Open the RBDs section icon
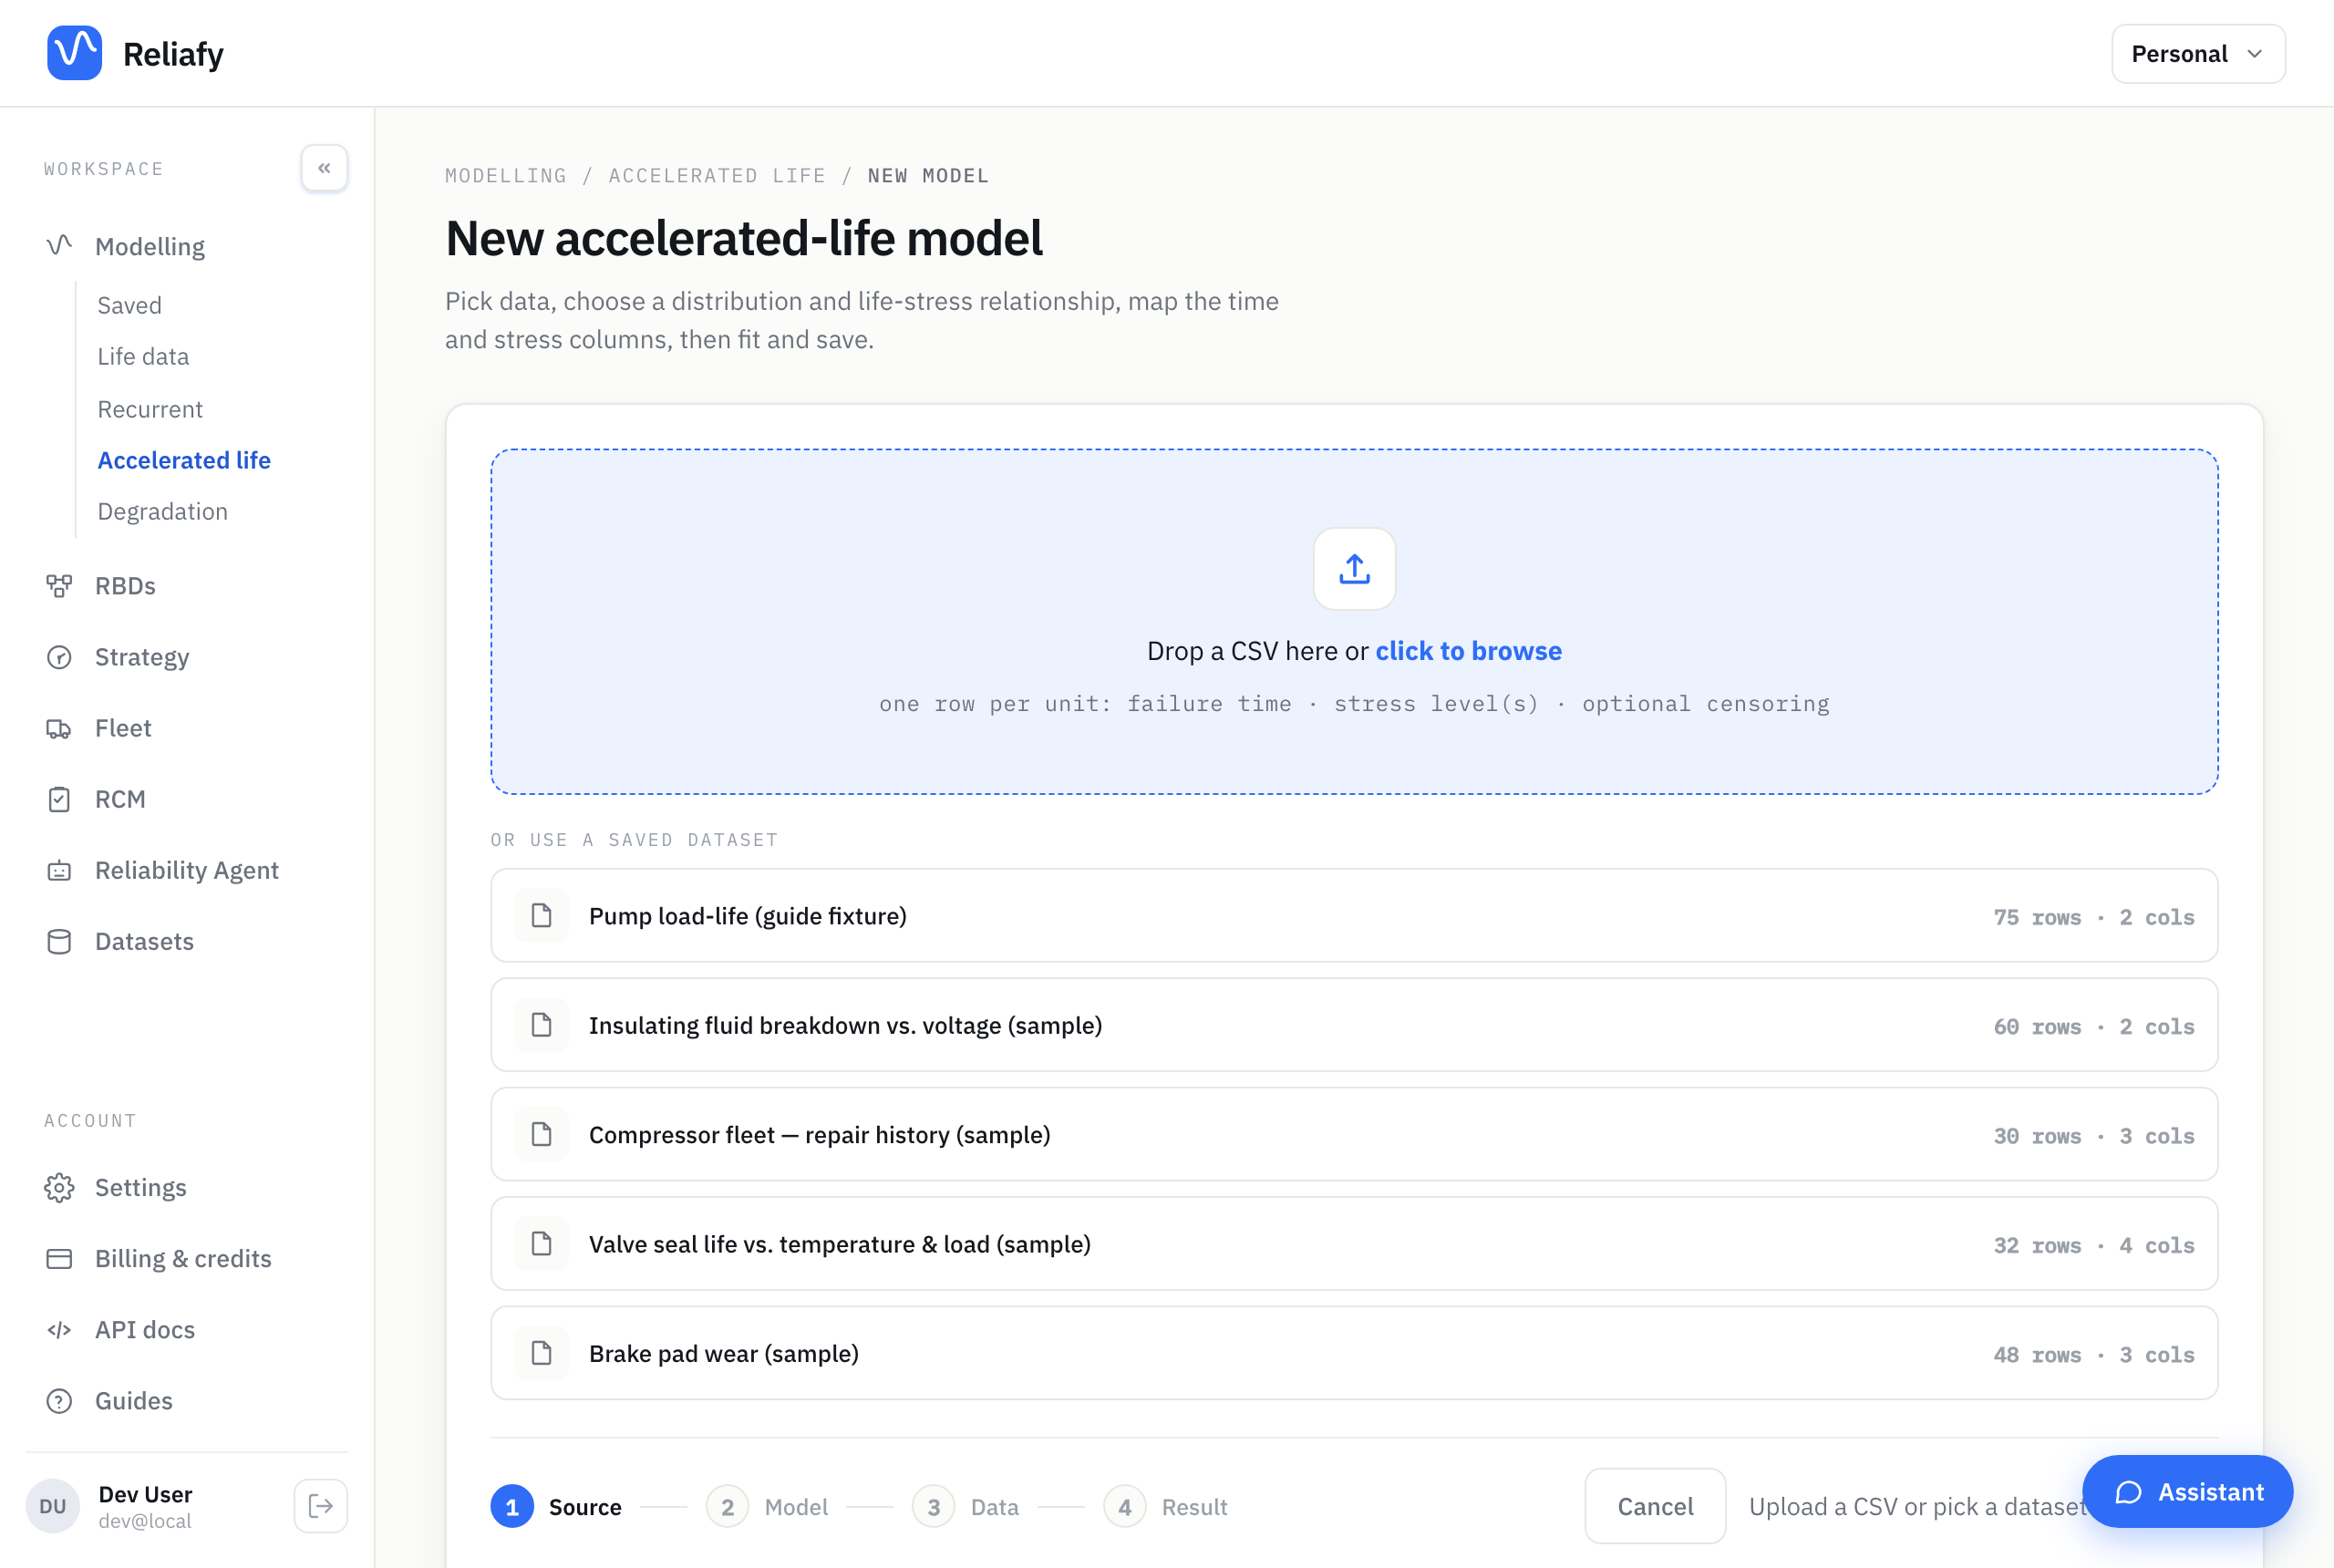2334x1568 pixels. click(59, 585)
